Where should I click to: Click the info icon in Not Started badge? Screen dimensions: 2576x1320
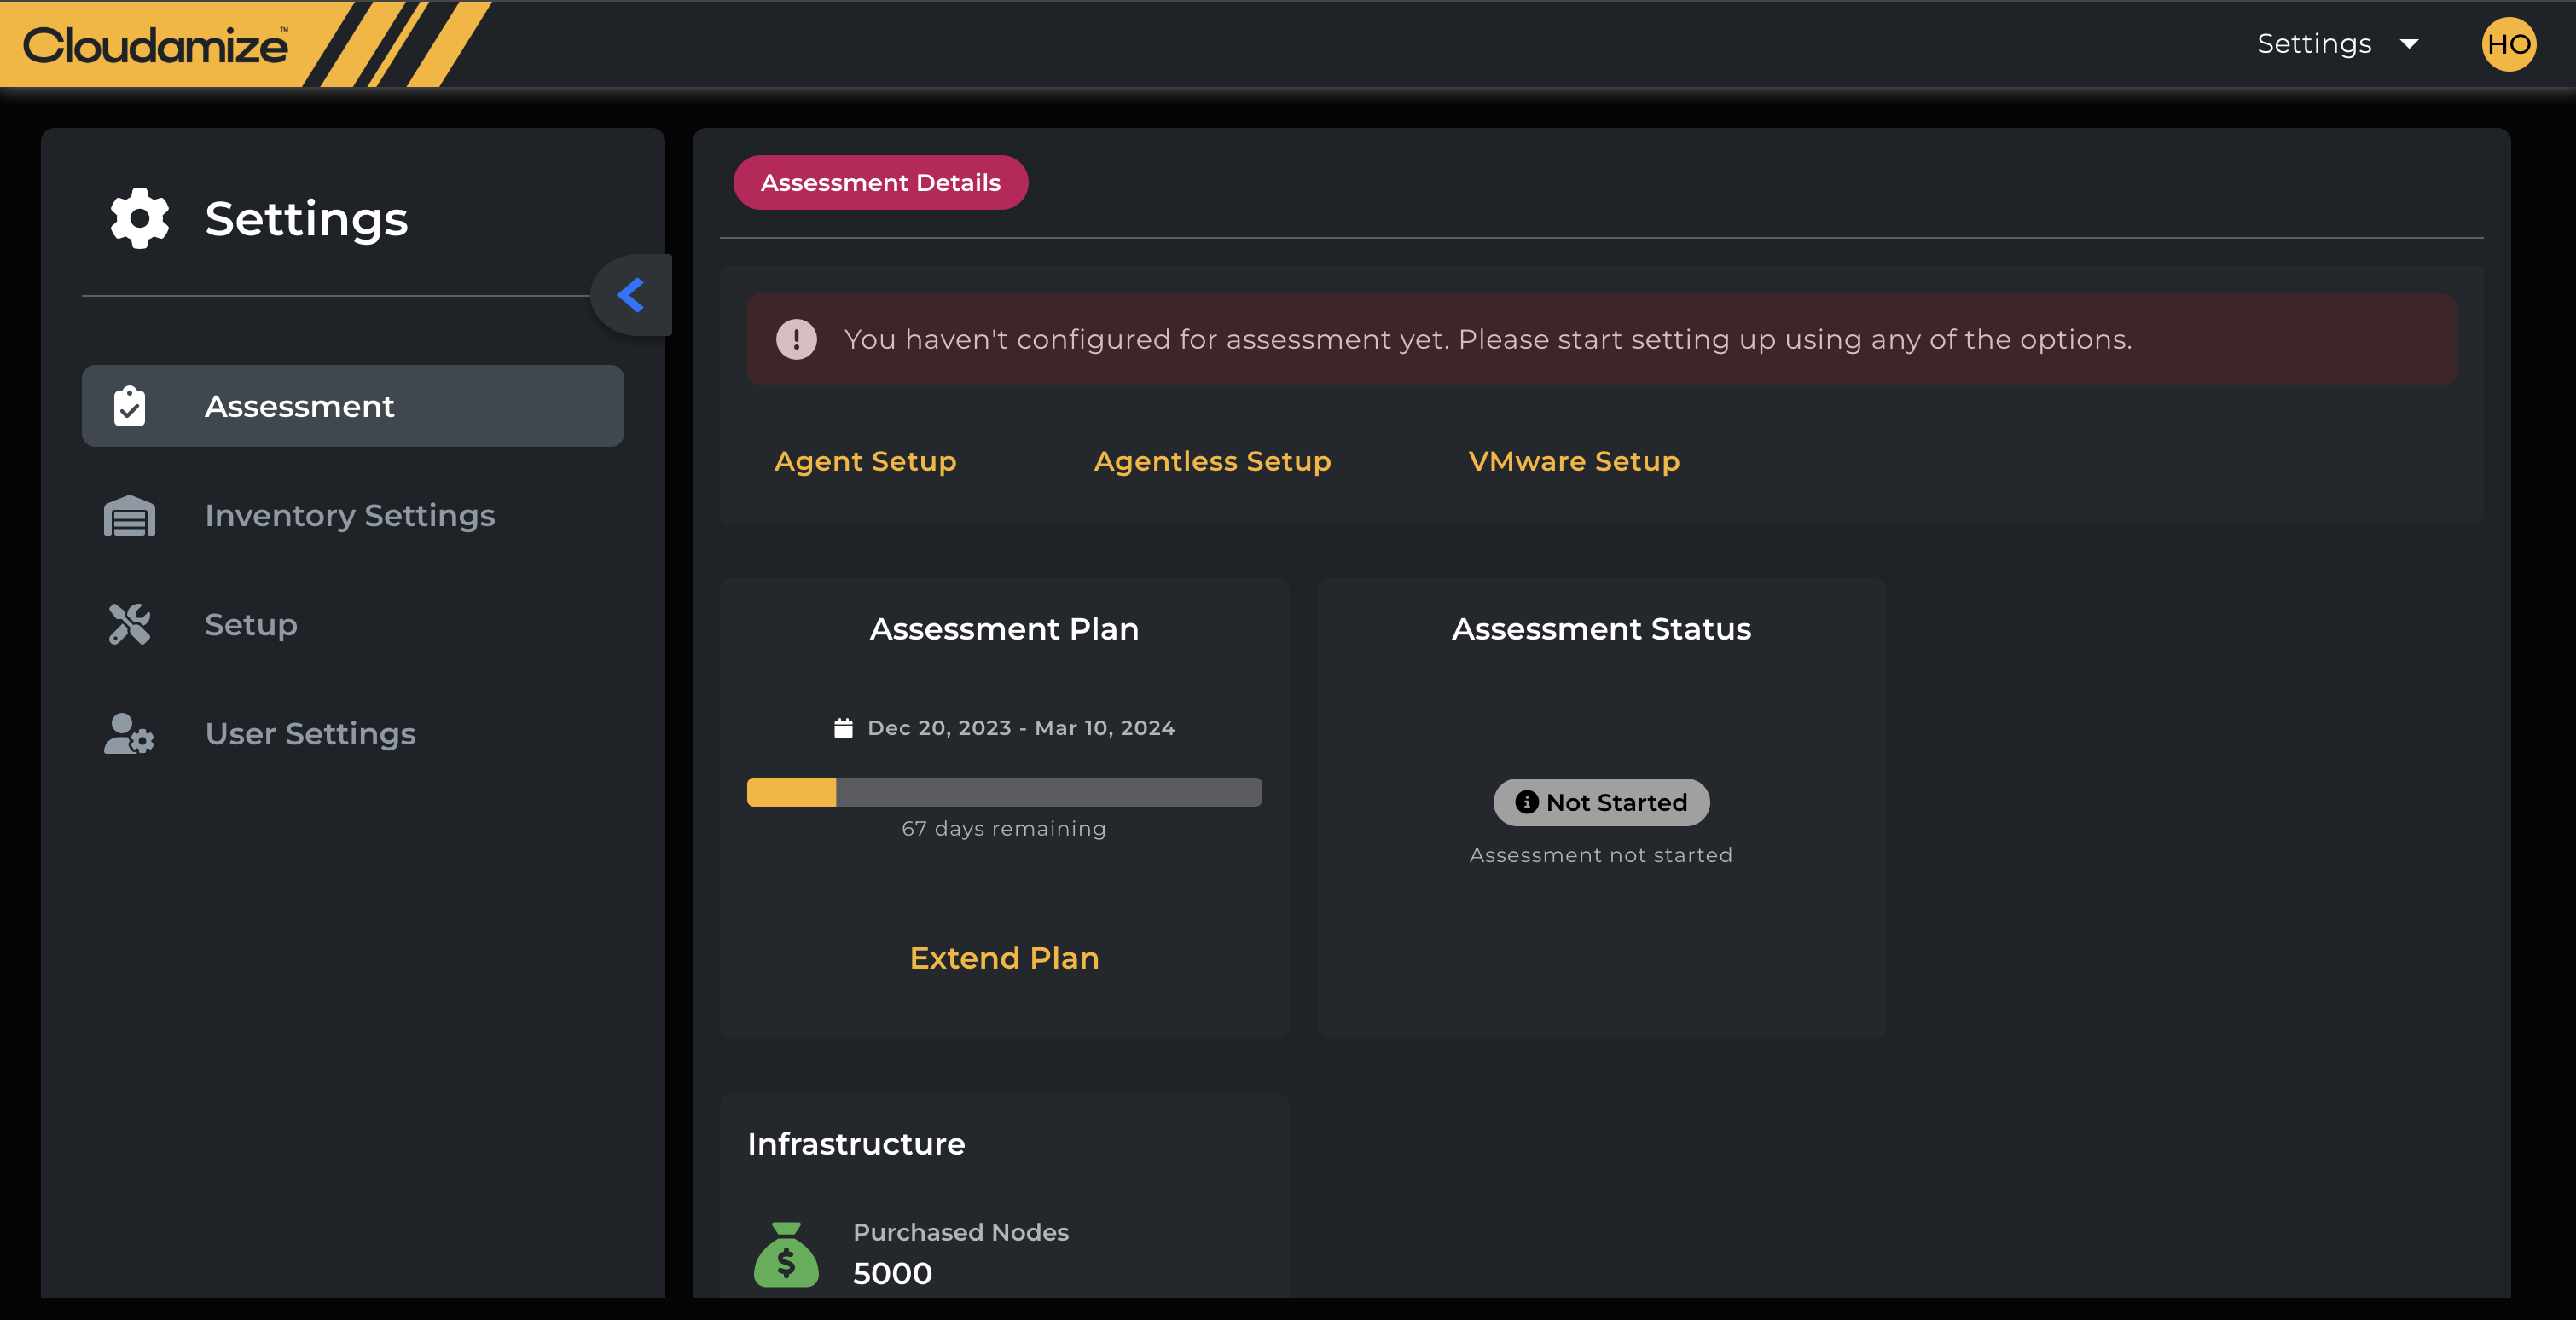1526,802
